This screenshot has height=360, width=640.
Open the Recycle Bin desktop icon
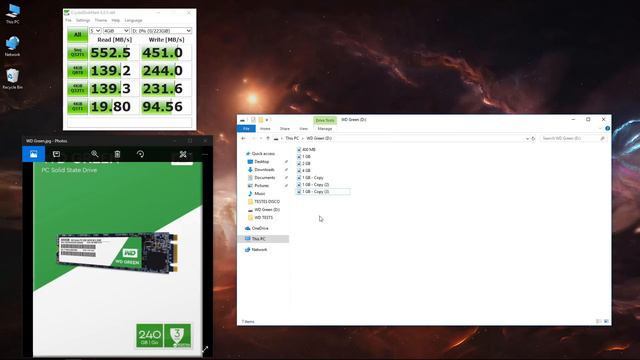pos(13,79)
